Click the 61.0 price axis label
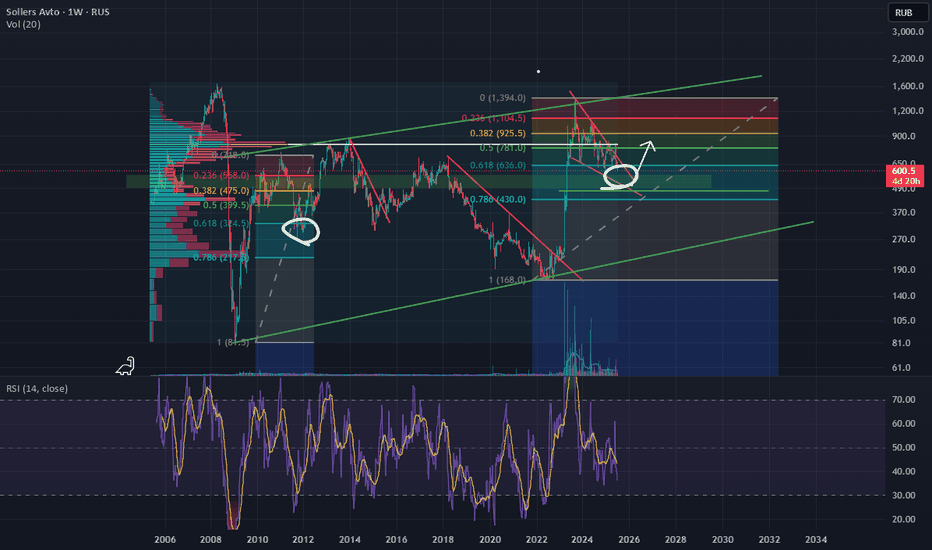 click(901, 367)
